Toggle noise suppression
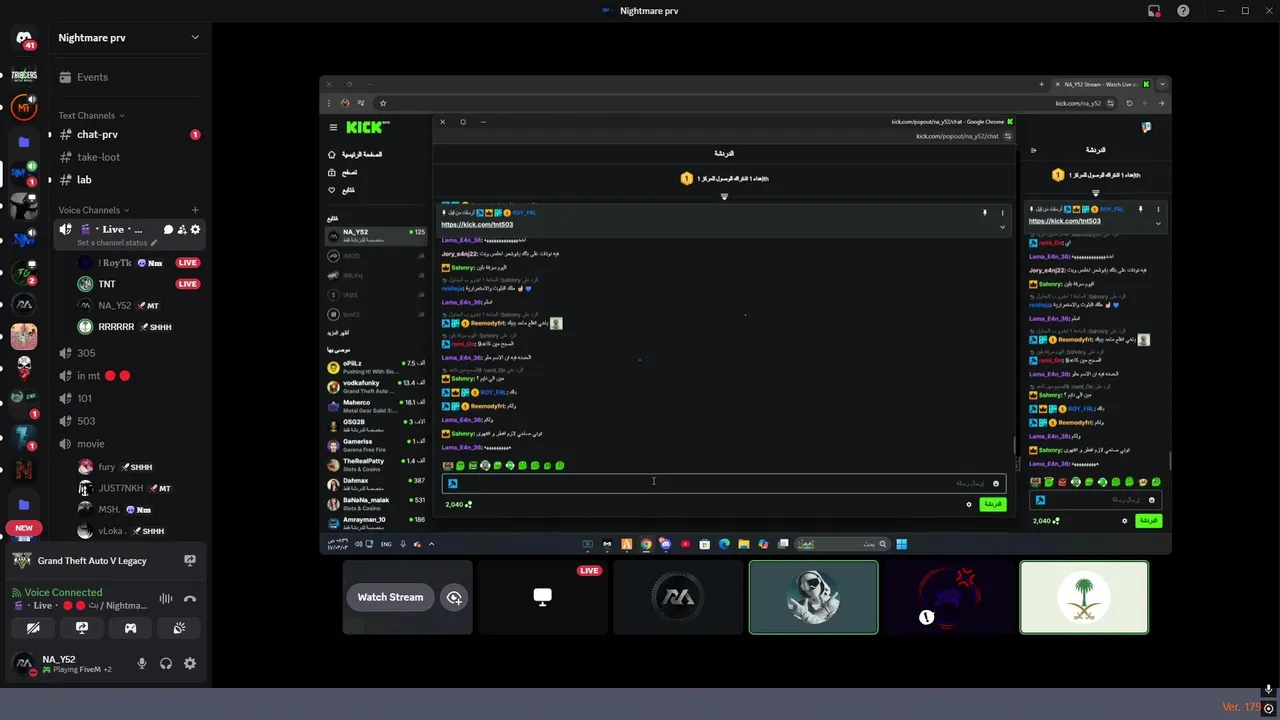Image resolution: width=1280 pixels, height=720 pixels. (x=166, y=599)
